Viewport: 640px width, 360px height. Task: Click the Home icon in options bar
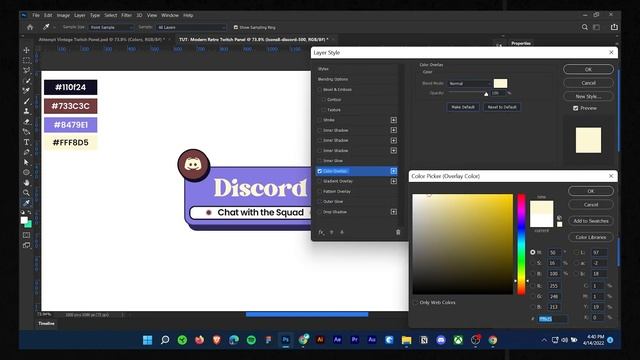[30, 27]
